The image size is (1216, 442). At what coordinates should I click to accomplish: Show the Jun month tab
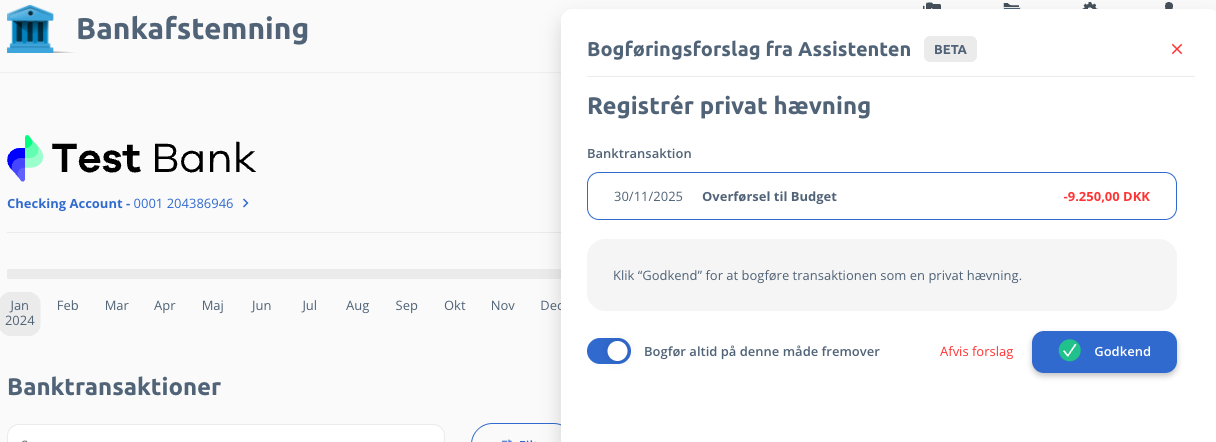click(261, 305)
